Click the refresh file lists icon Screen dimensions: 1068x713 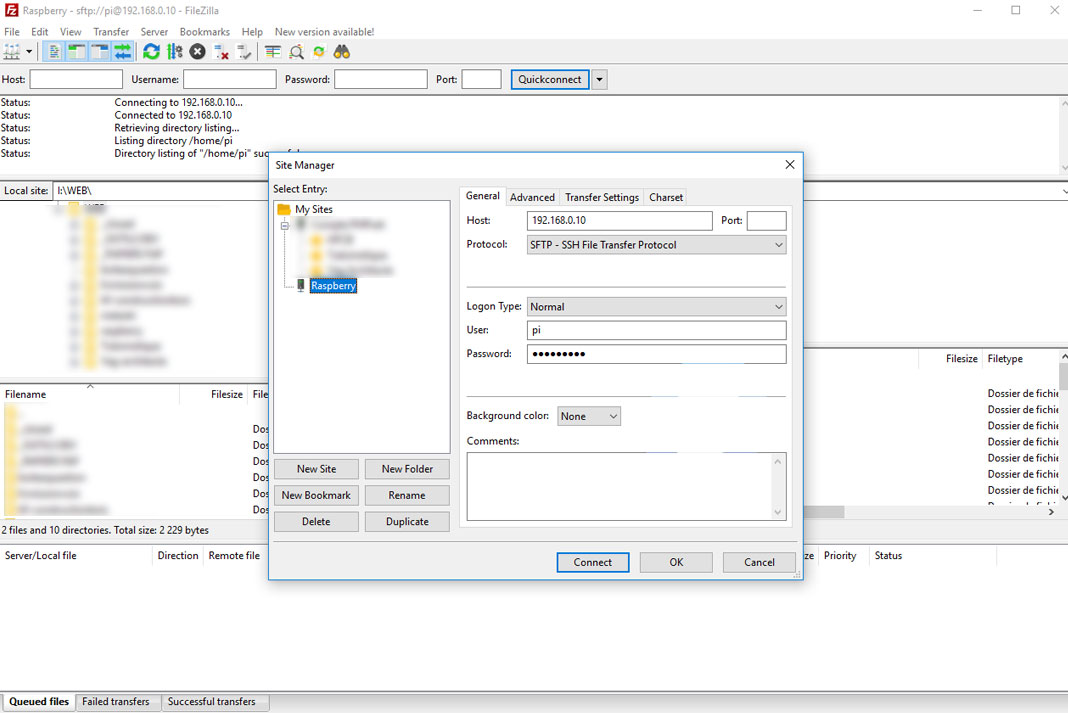coord(151,52)
